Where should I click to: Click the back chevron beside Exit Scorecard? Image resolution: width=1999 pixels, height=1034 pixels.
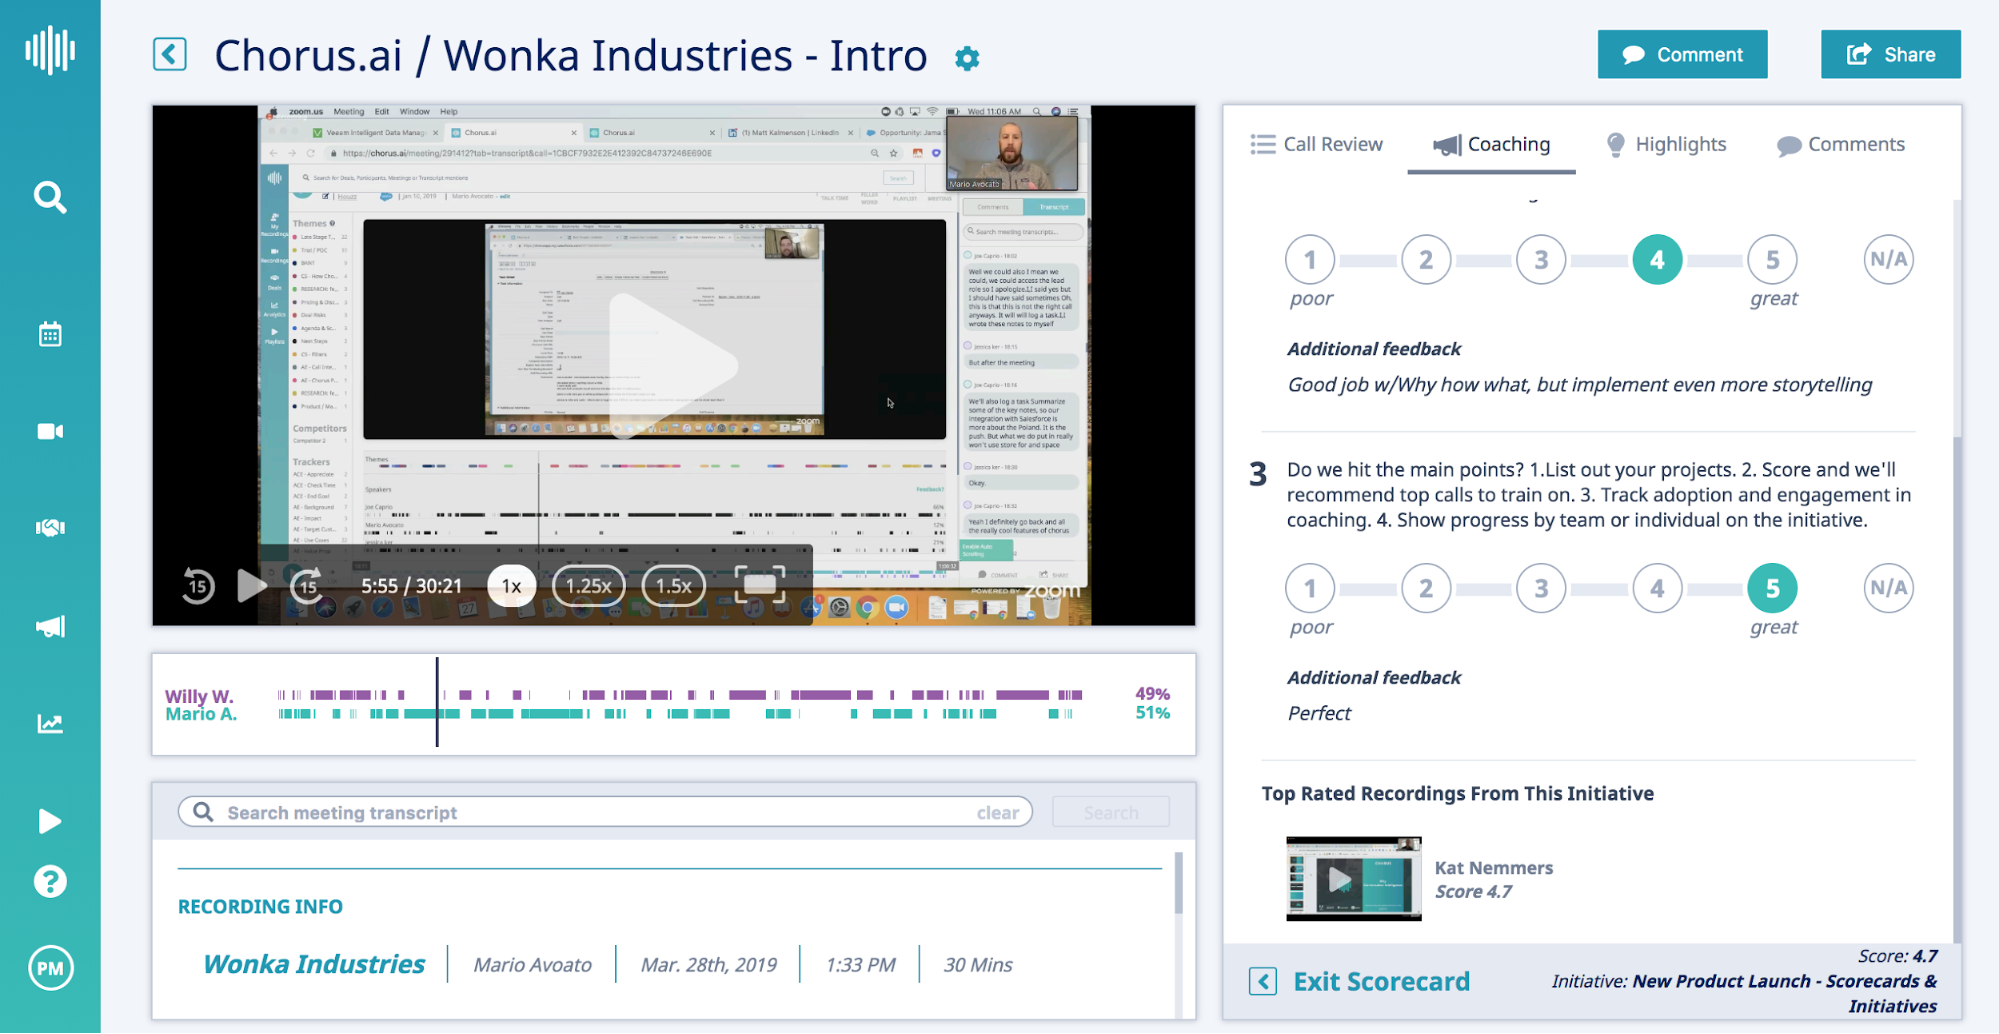tap(1262, 981)
